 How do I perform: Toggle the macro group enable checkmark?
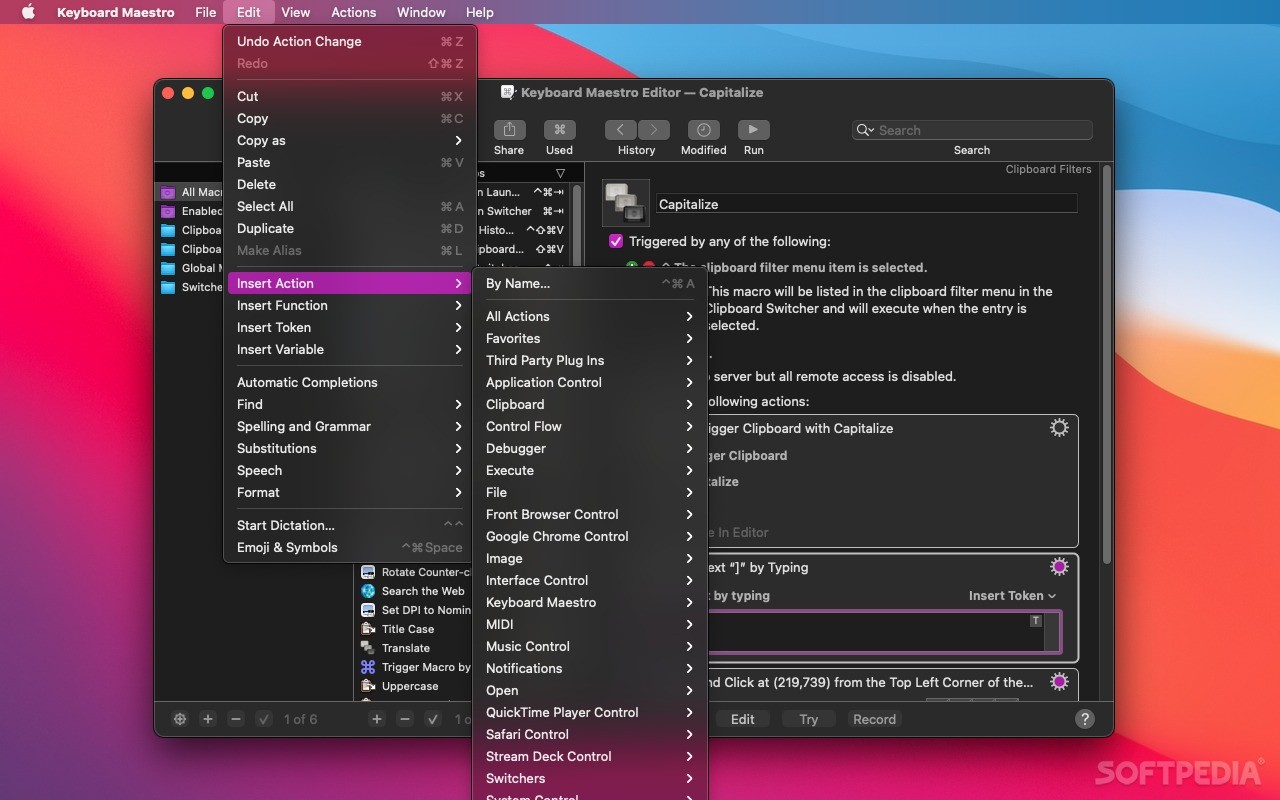coord(264,719)
